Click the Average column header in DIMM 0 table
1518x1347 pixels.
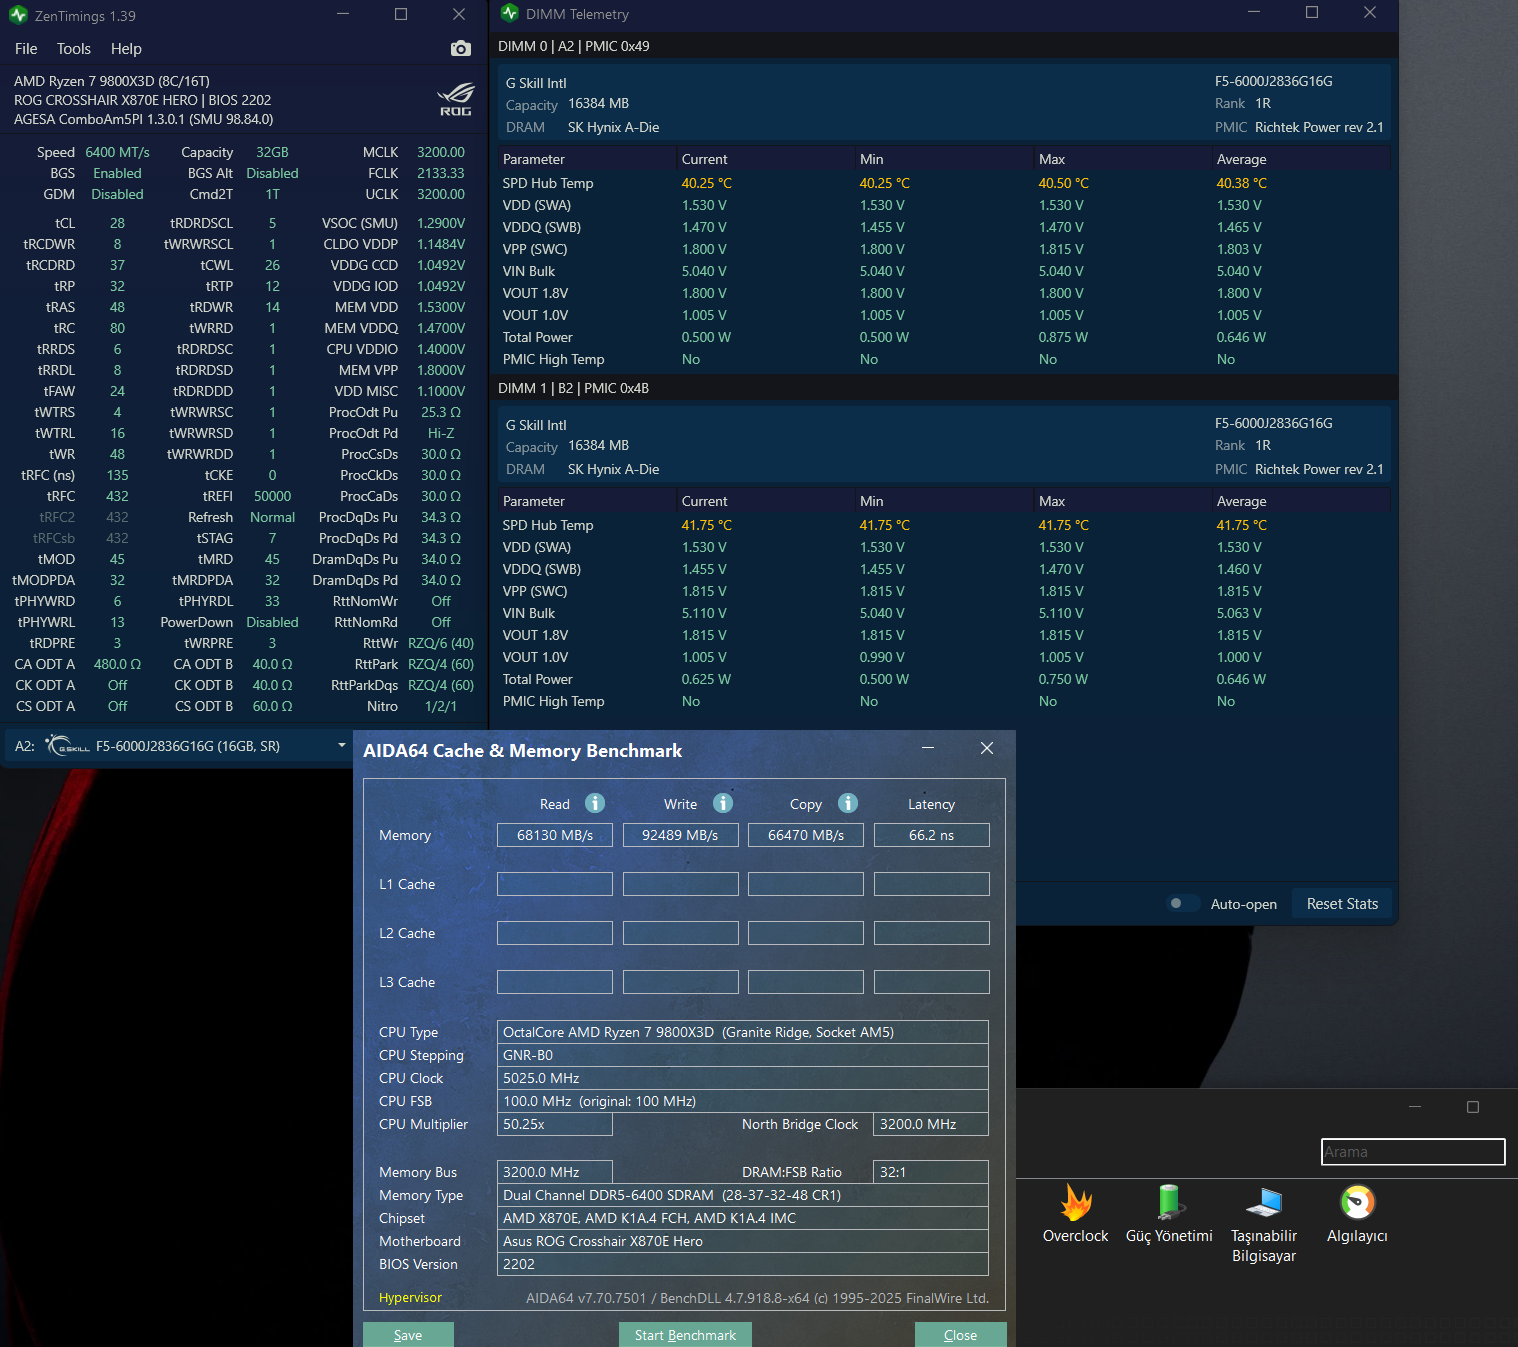(x=1241, y=159)
